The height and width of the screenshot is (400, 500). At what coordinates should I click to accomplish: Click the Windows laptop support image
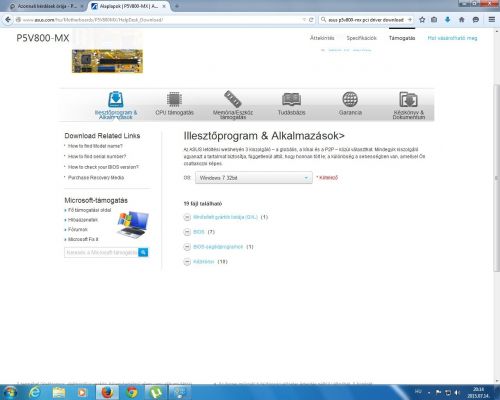(x=133, y=224)
